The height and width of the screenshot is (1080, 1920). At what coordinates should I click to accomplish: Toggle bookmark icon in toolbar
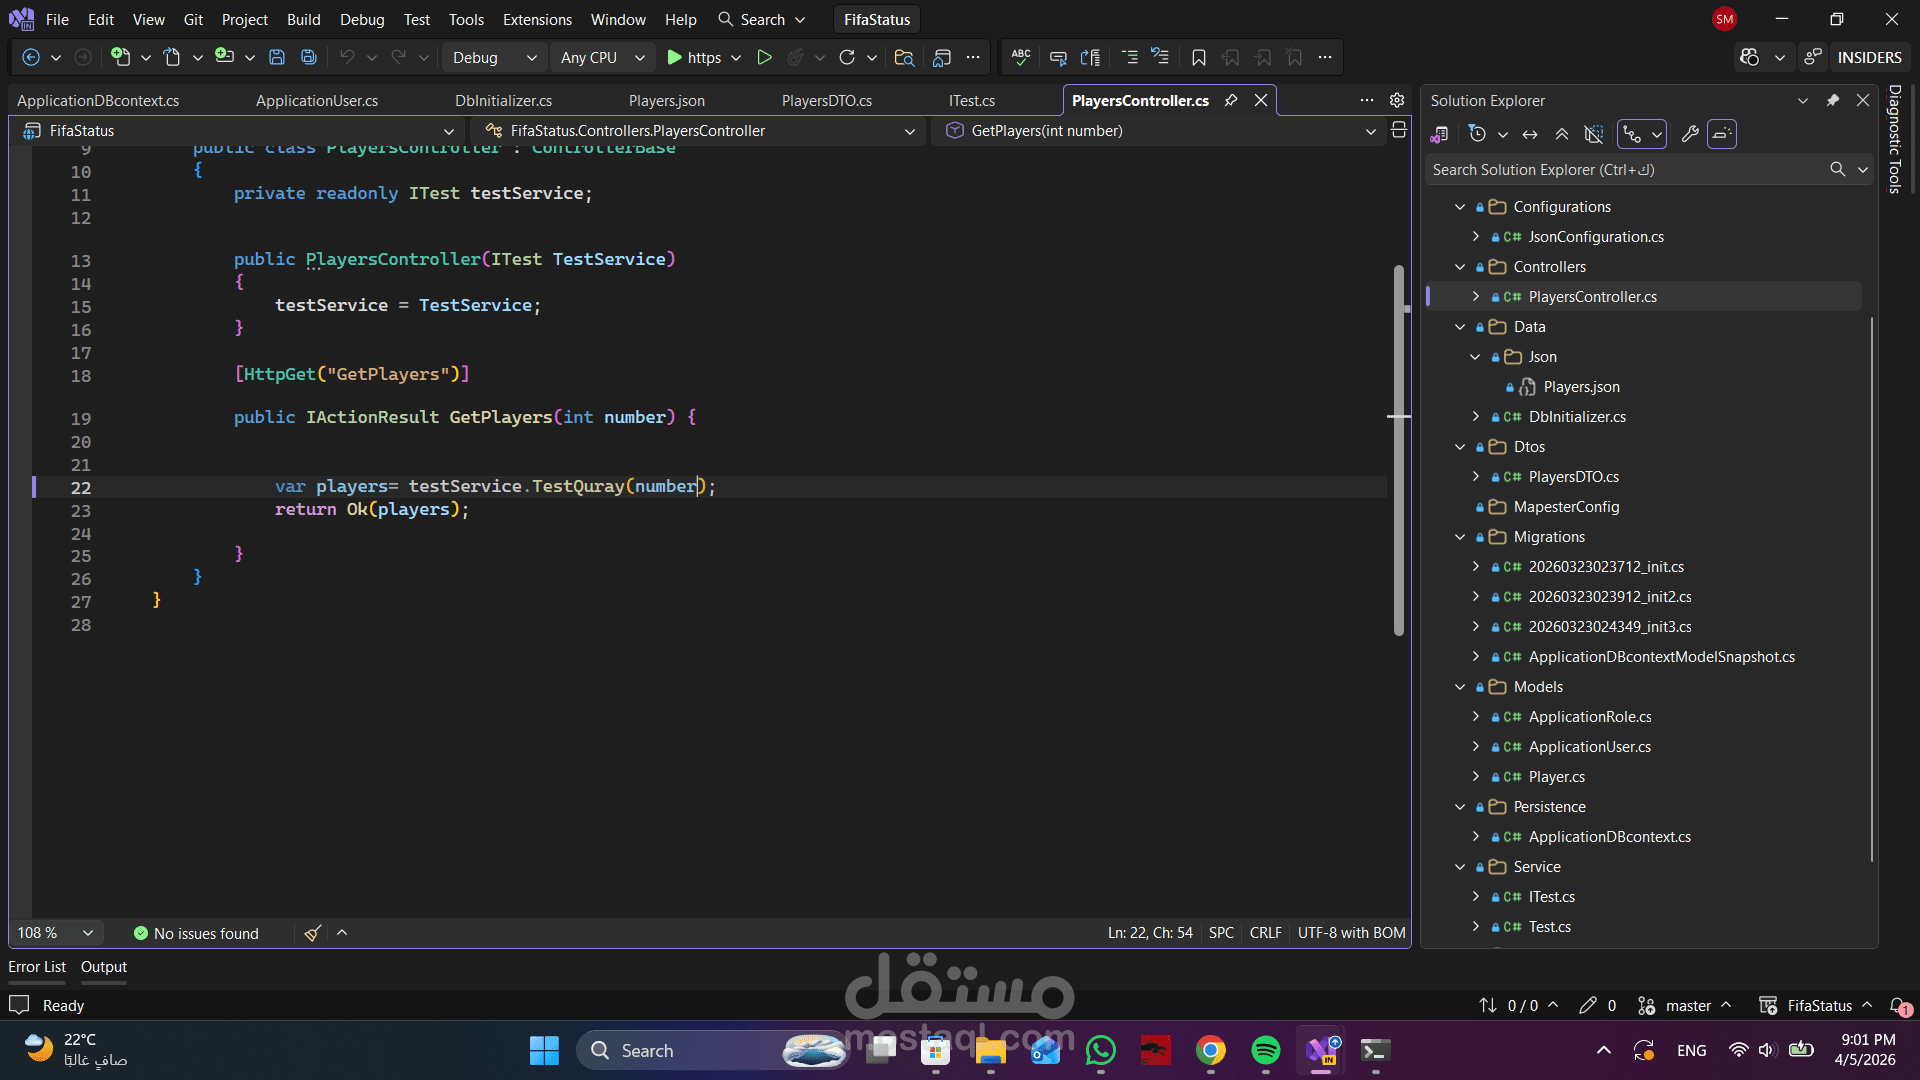[x=1198, y=57]
